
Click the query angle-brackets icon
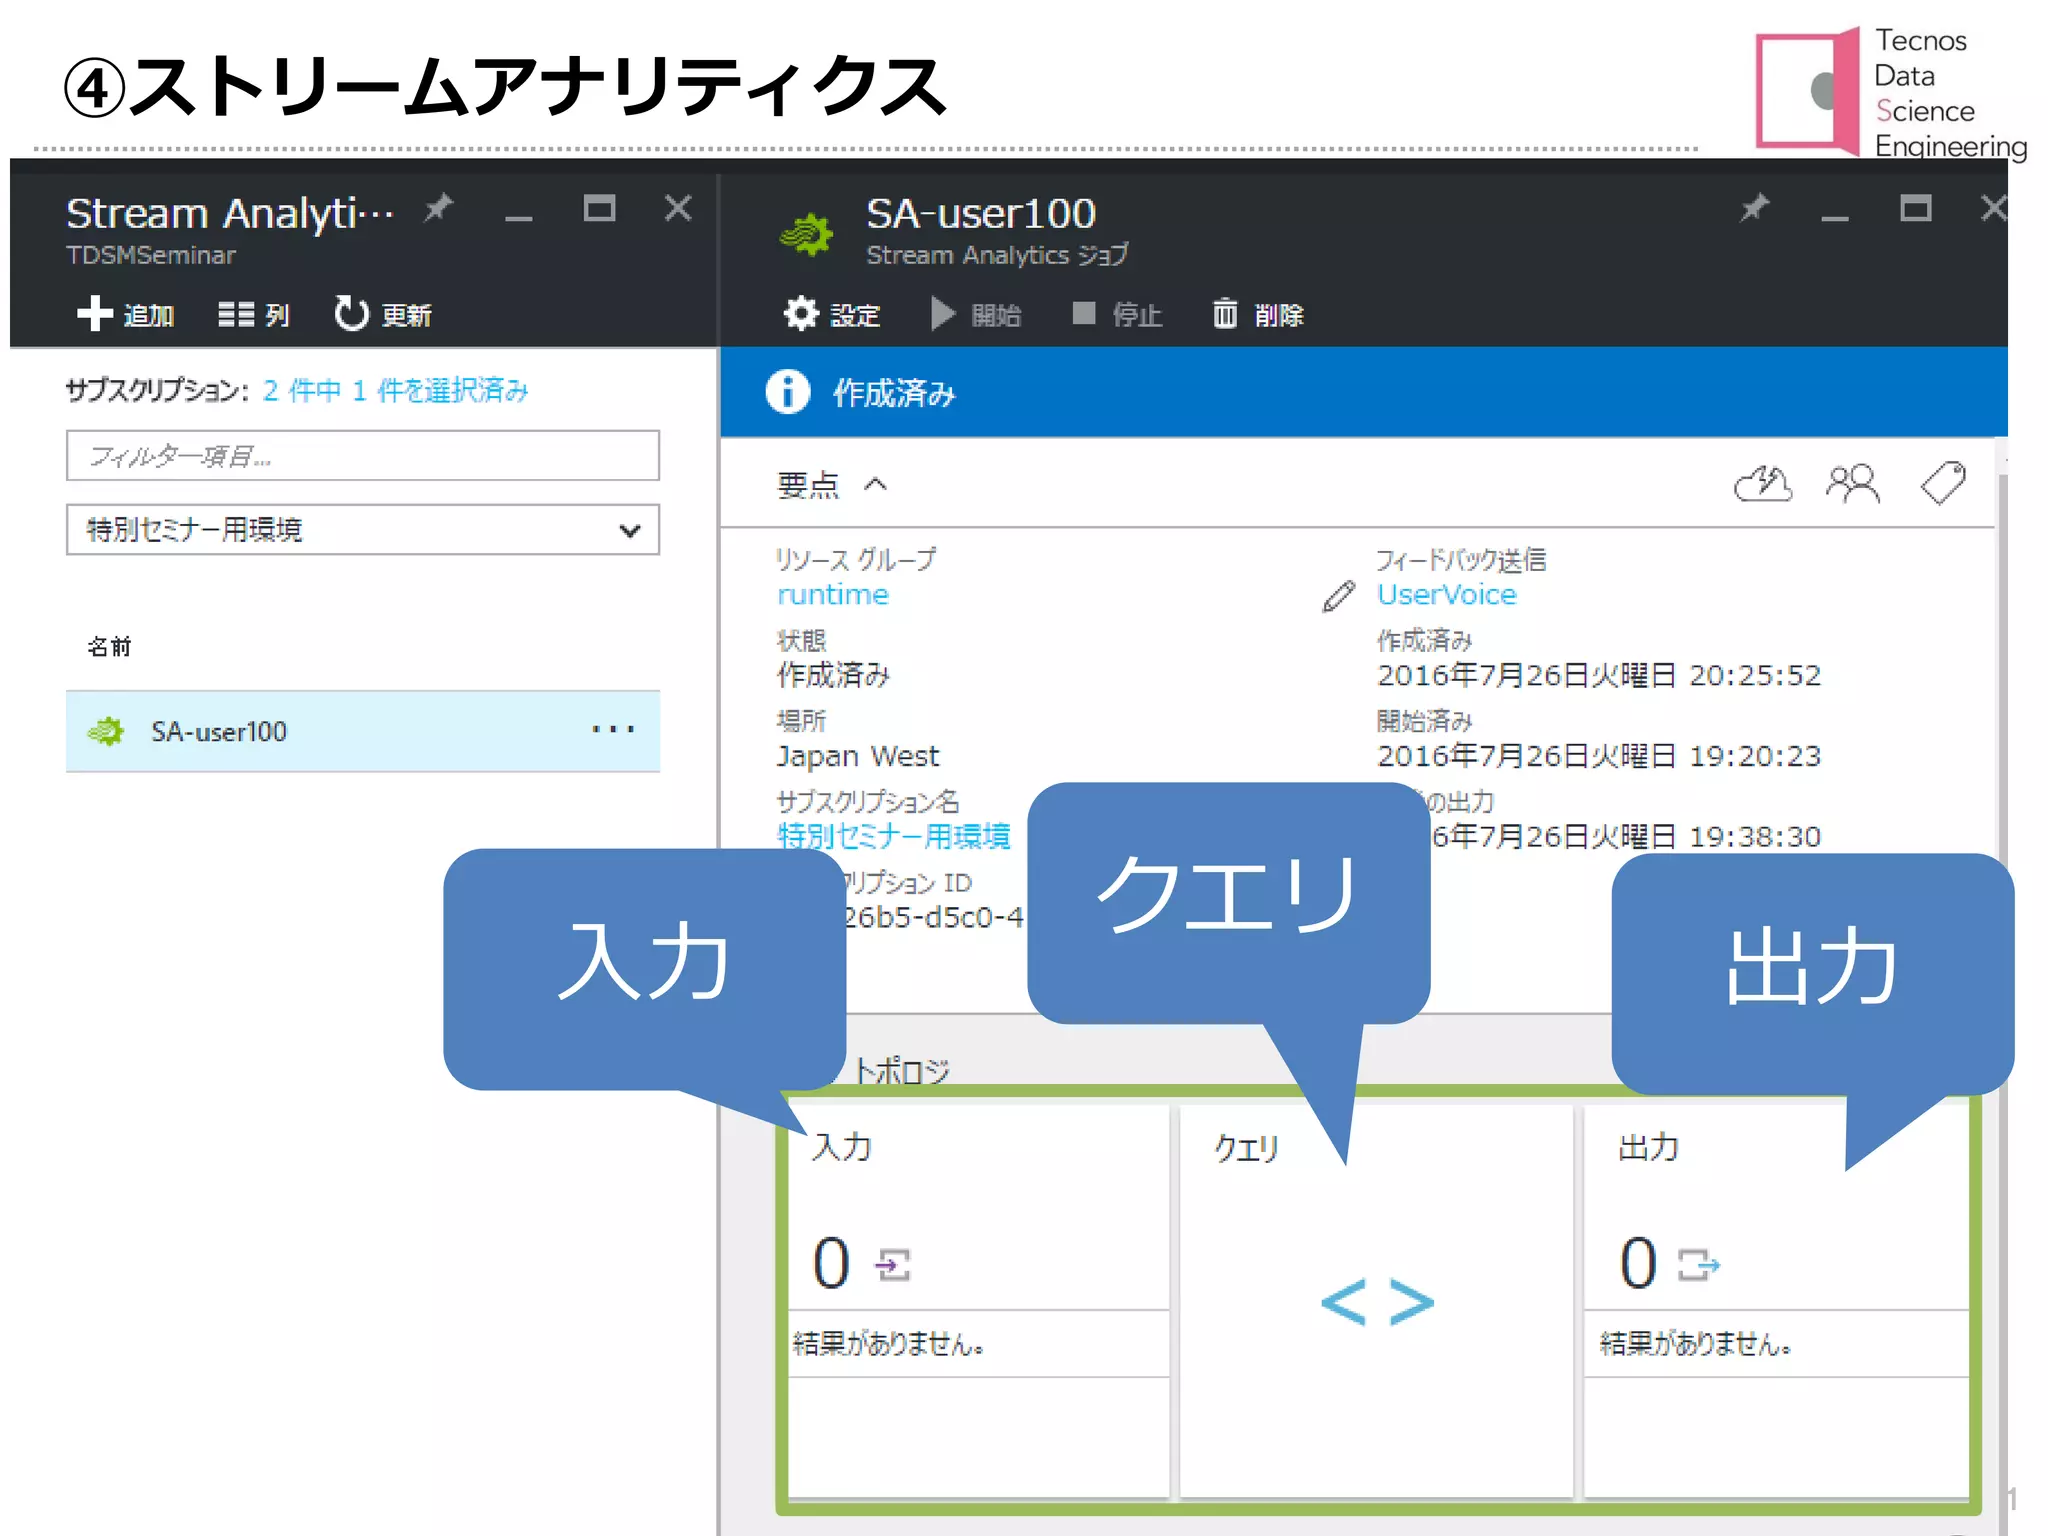1377,1302
